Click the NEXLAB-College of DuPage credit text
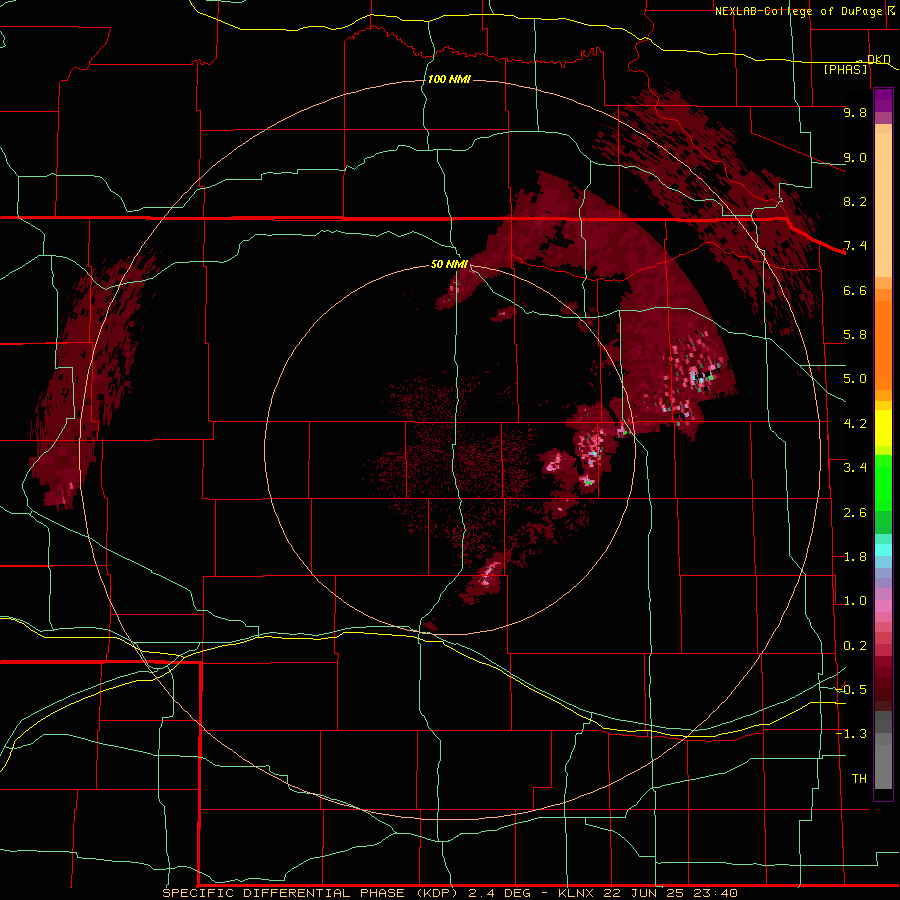This screenshot has height=900, width=900. [x=798, y=11]
